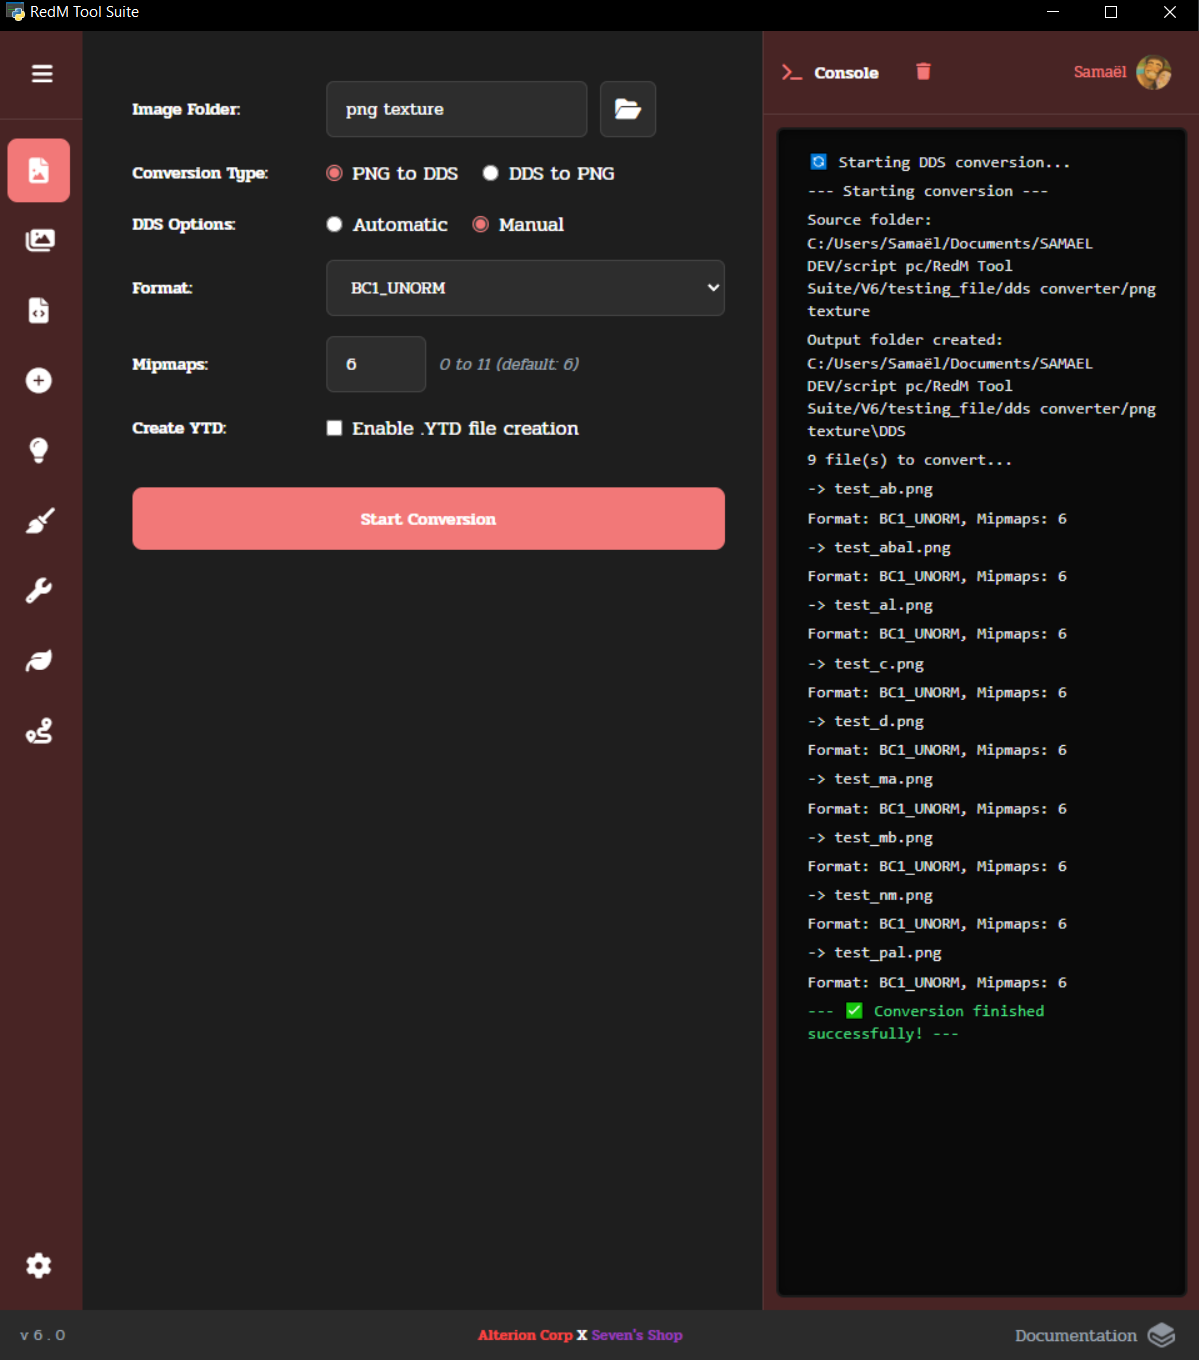1199x1360 pixels.
Task: Open the wrench tool in sidebar
Action: coord(39,591)
